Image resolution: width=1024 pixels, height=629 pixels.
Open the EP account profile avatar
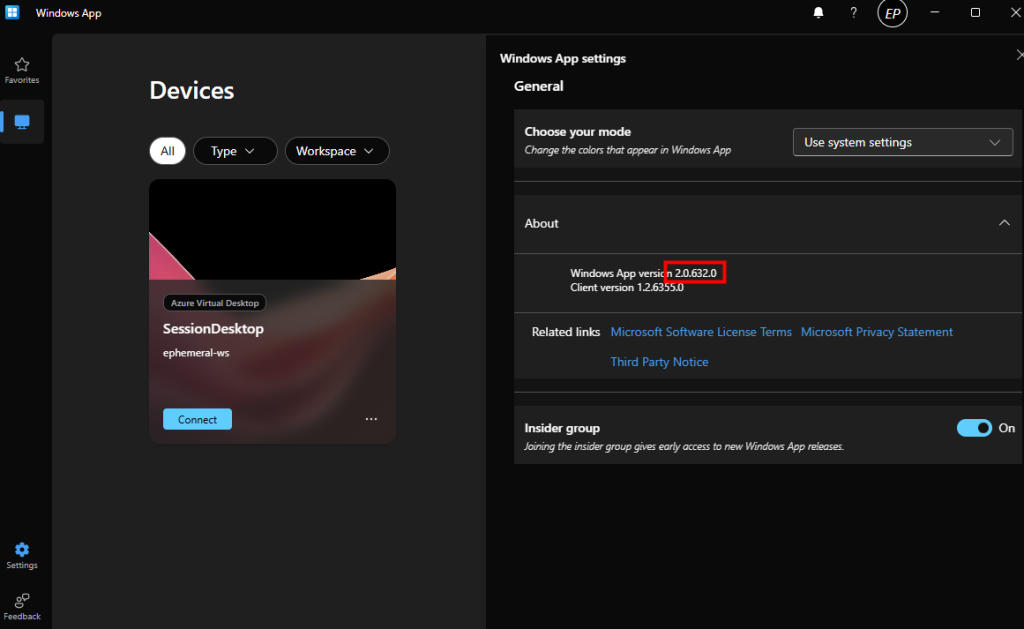pyautogui.click(x=892, y=13)
